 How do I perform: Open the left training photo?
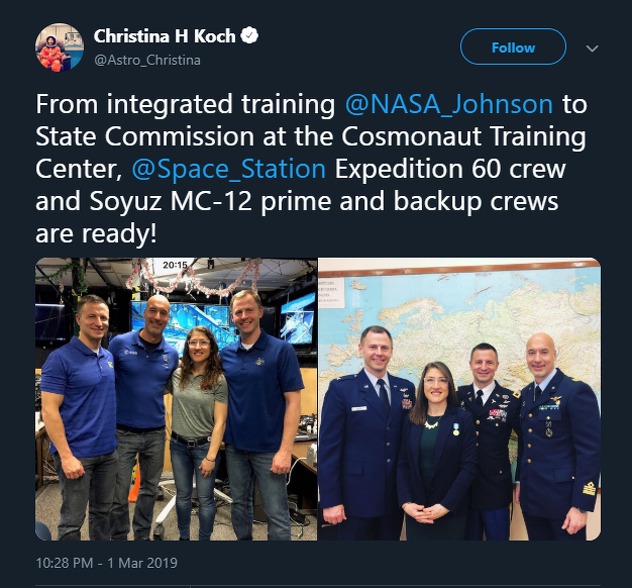coord(175,399)
